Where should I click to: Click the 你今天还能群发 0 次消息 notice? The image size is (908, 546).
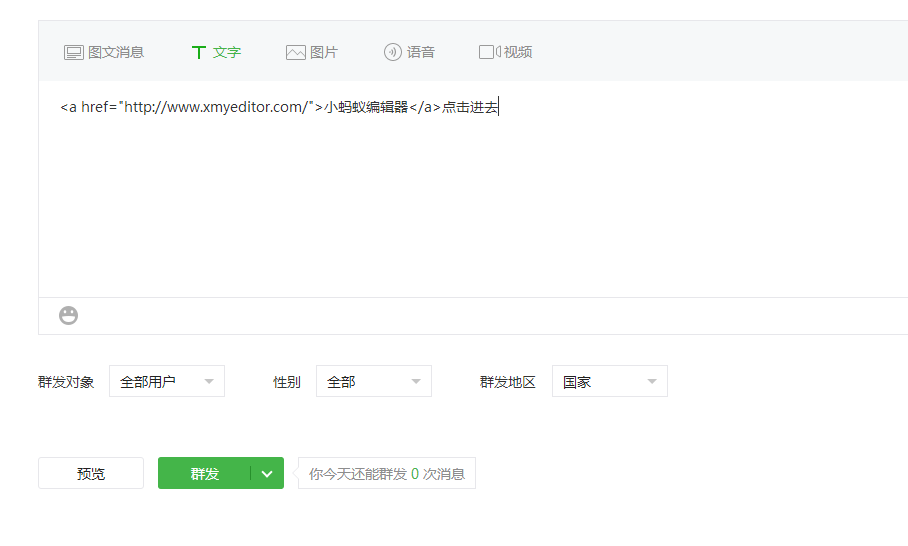(387, 474)
